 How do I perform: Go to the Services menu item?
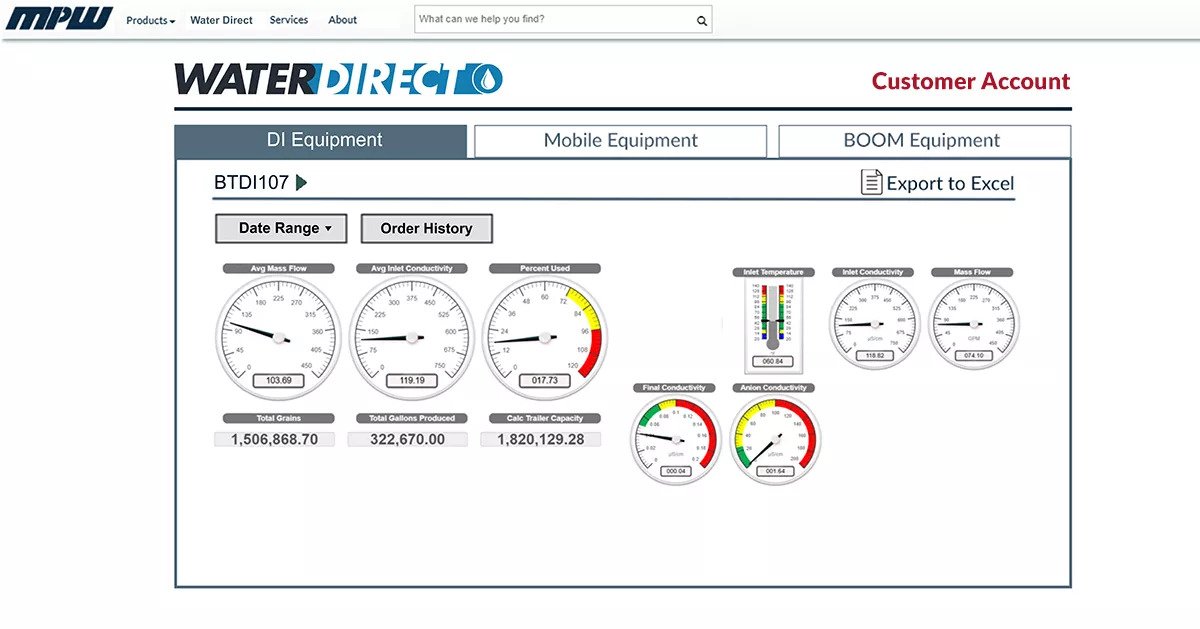click(x=289, y=20)
